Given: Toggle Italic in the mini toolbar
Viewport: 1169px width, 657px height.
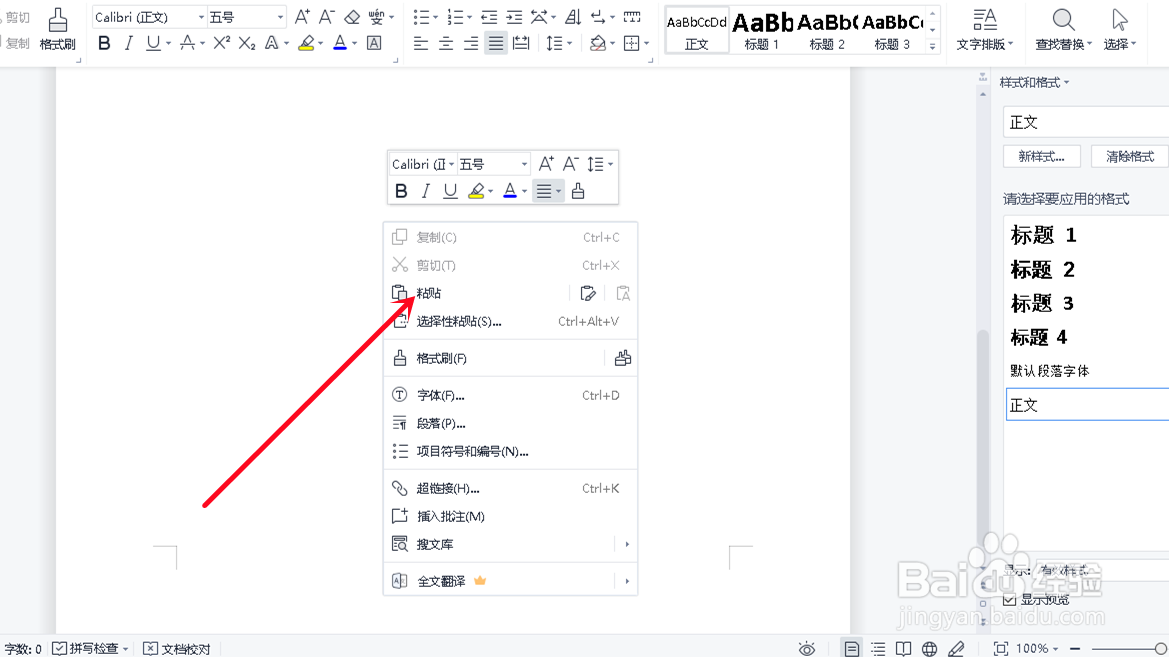Looking at the screenshot, I should click(426, 192).
